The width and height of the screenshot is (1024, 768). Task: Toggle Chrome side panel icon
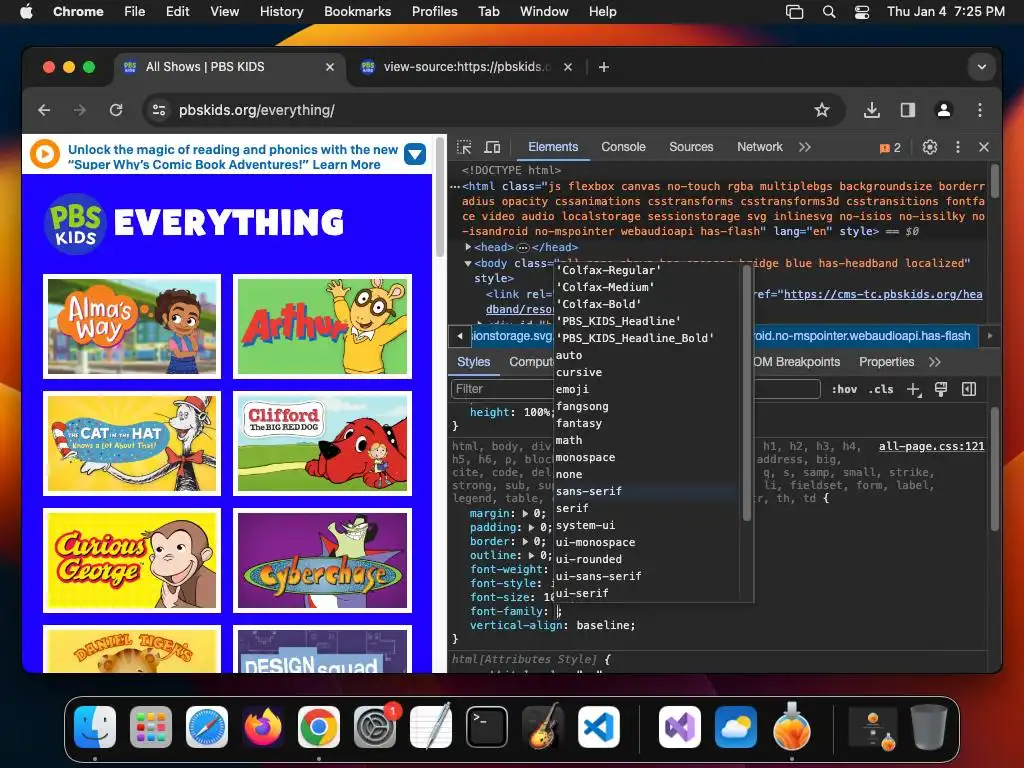(x=907, y=110)
